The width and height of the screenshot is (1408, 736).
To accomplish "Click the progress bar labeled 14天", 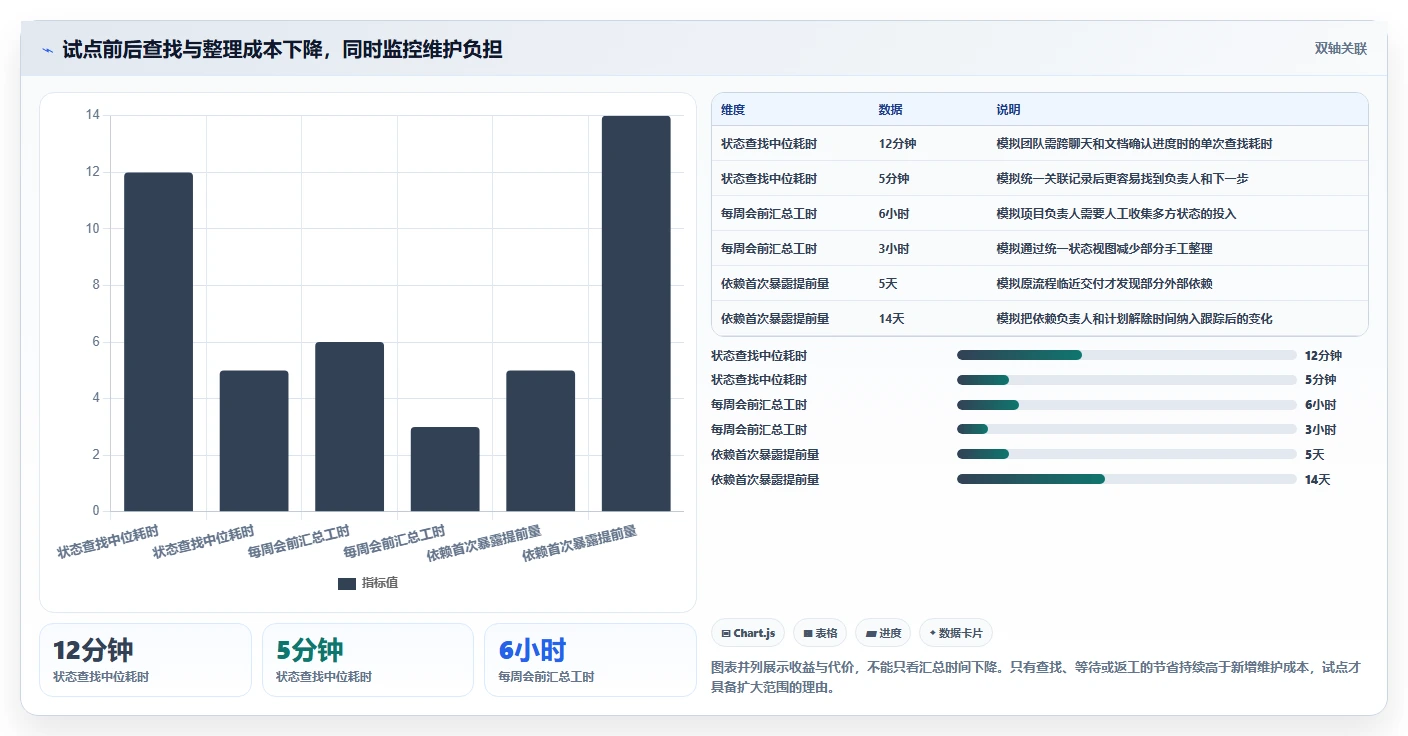I will (x=1127, y=480).
